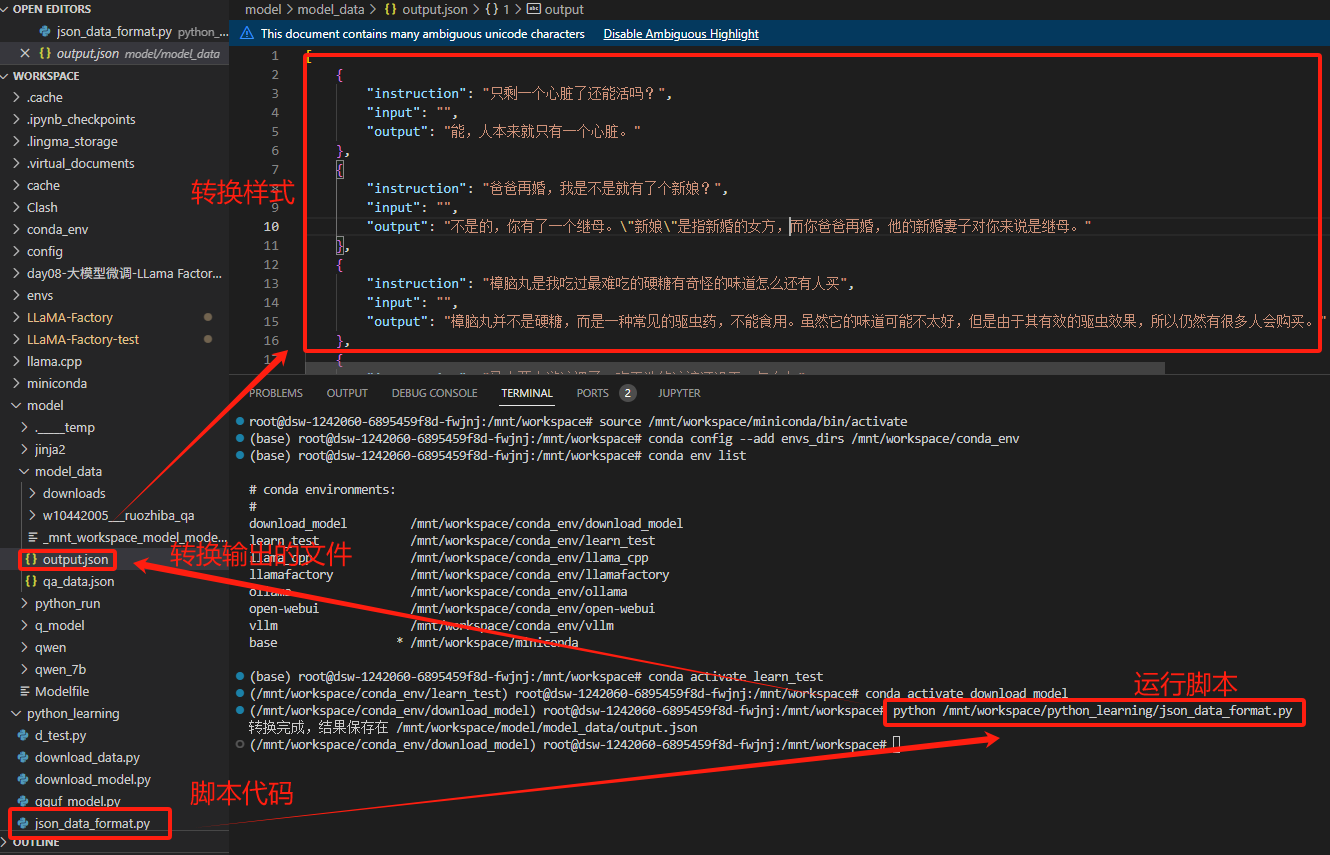
Task: Collapse the model folder
Action: tap(45, 405)
